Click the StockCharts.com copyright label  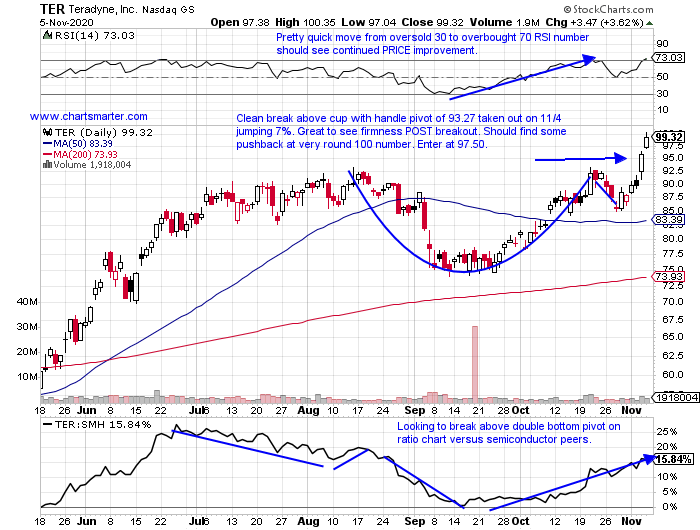(608, 9)
